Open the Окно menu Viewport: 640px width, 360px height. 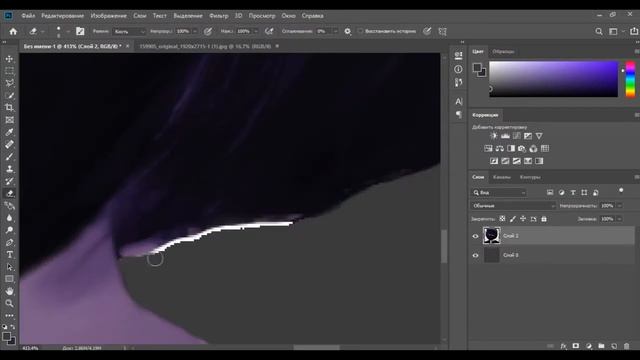(288, 16)
